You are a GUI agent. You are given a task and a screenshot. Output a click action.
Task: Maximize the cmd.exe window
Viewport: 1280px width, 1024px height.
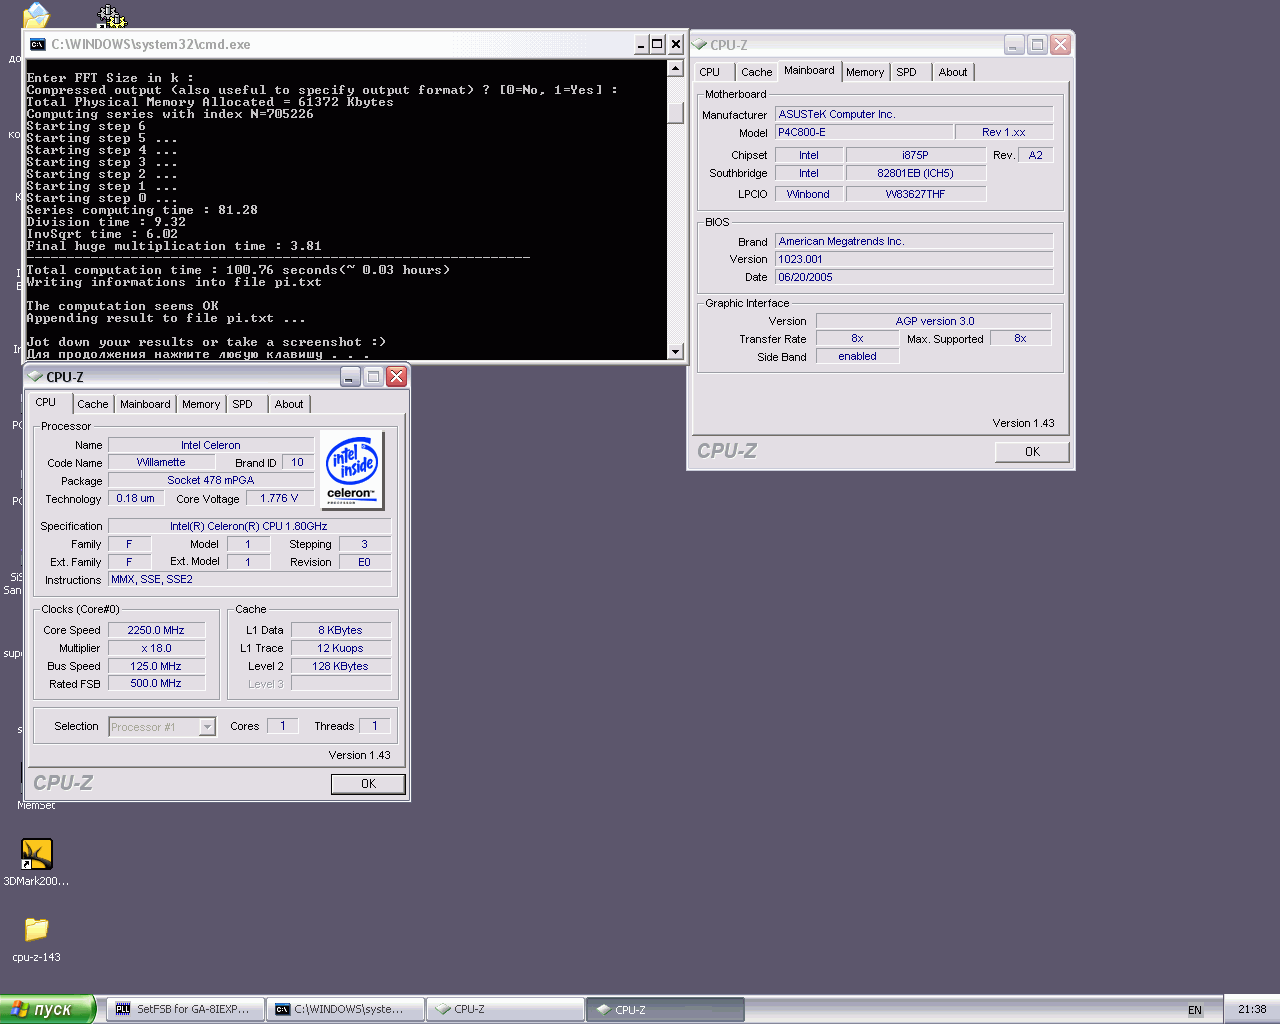pos(657,44)
